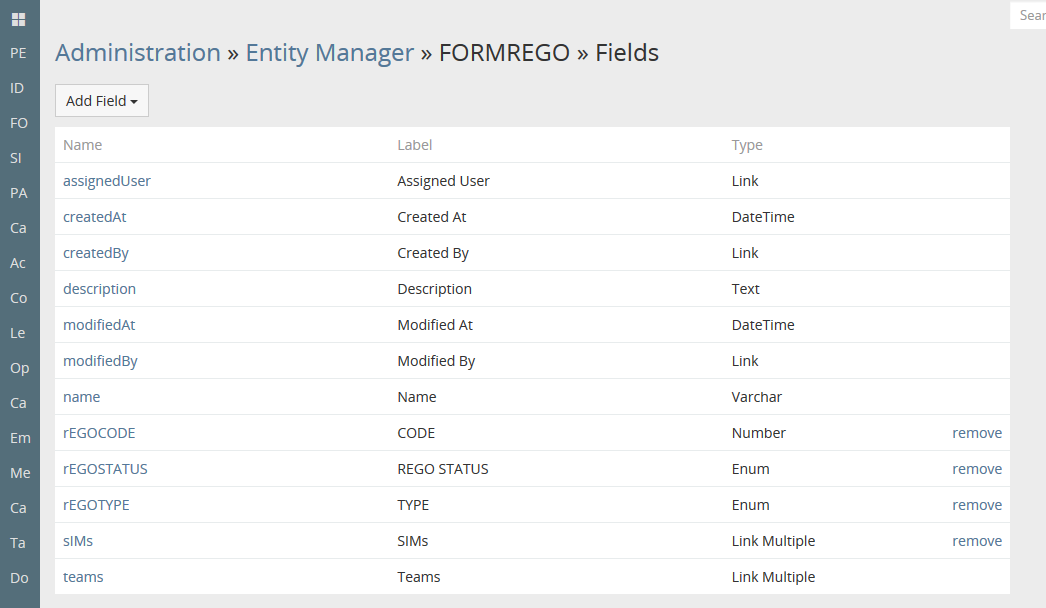The width and height of the screenshot is (1046, 608).
Task: Open the Do sidebar item
Action: pyautogui.click(x=19, y=578)
